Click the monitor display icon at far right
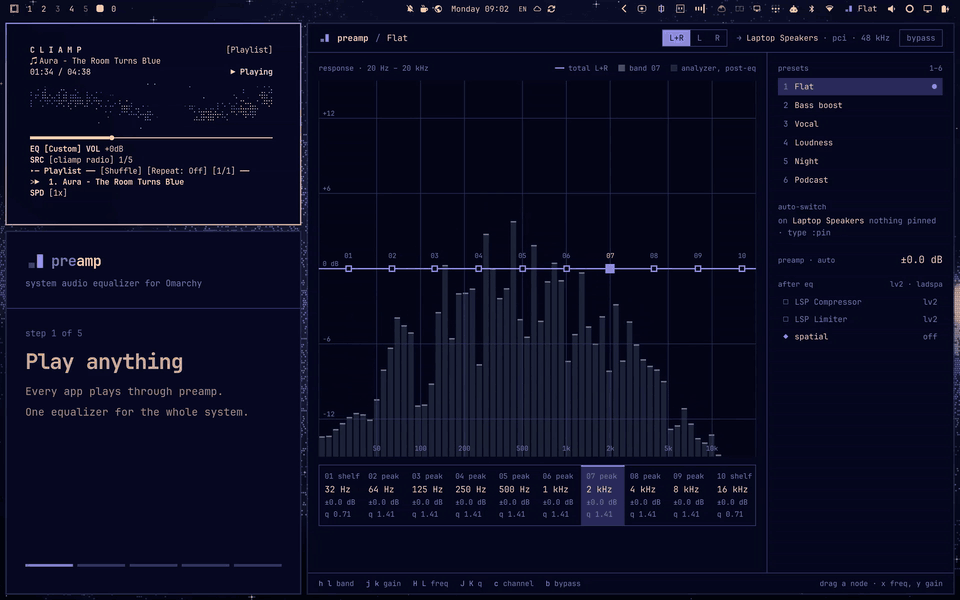Screen dimensions: 960x600 click(928, 9)
